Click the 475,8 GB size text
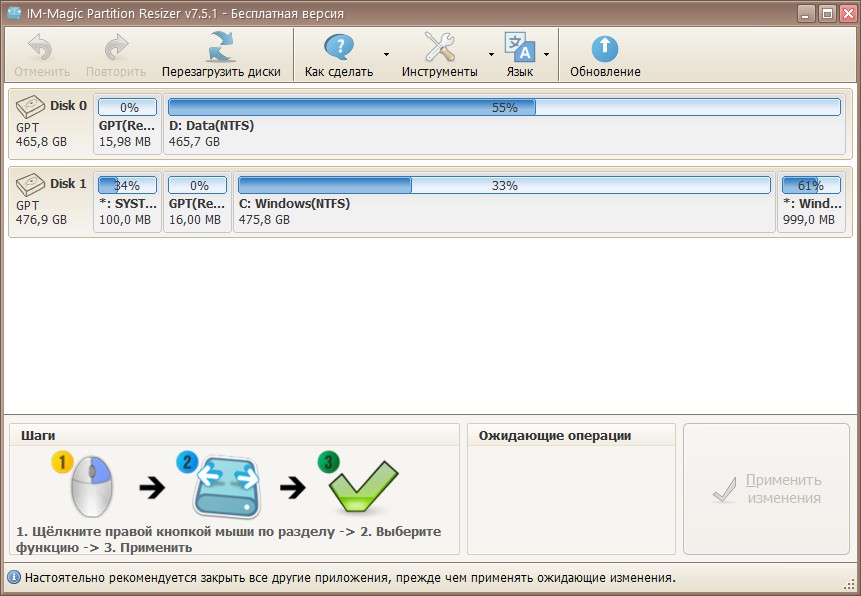Screen dimensions: 861x596 pos(264,220)
